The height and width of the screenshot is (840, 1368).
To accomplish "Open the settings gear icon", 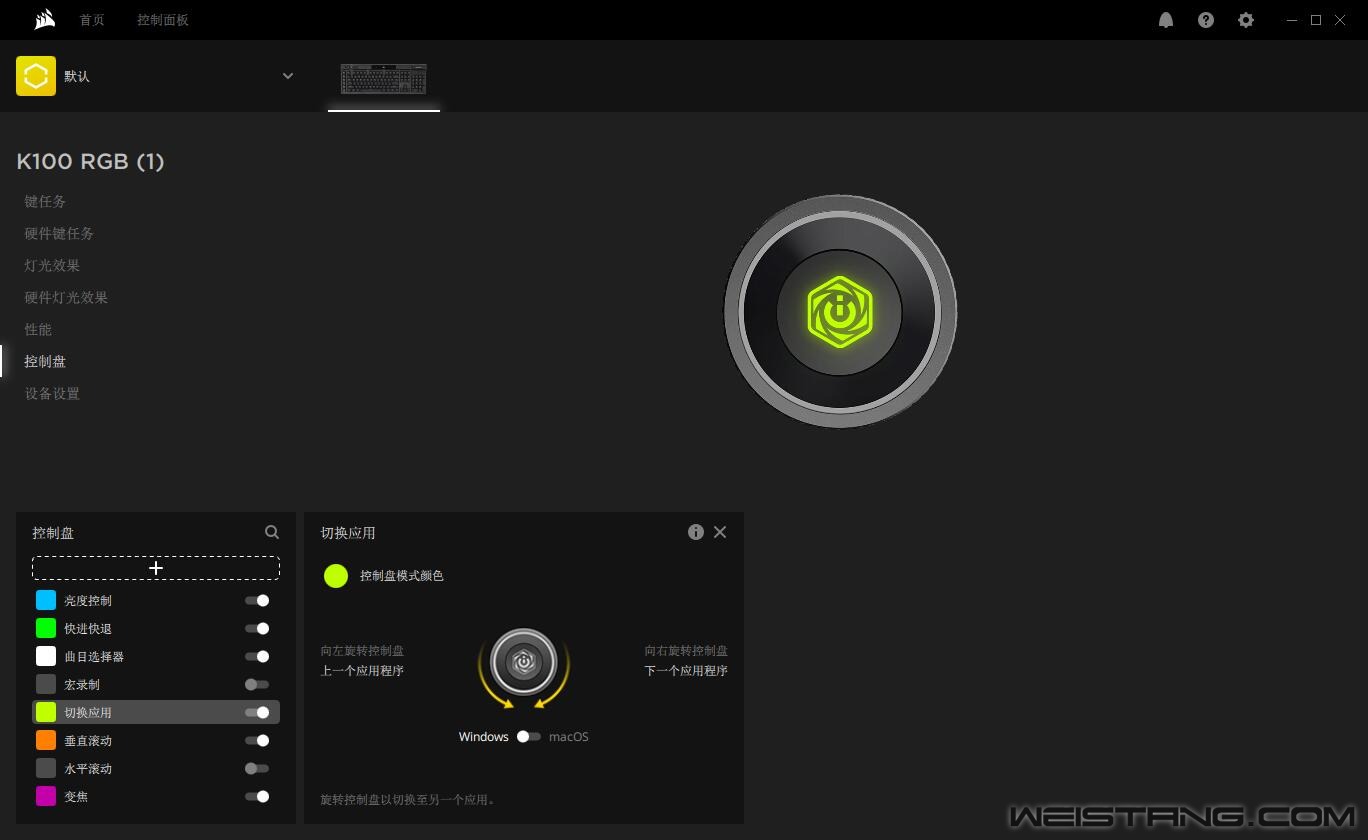I will click(1246, 20).
